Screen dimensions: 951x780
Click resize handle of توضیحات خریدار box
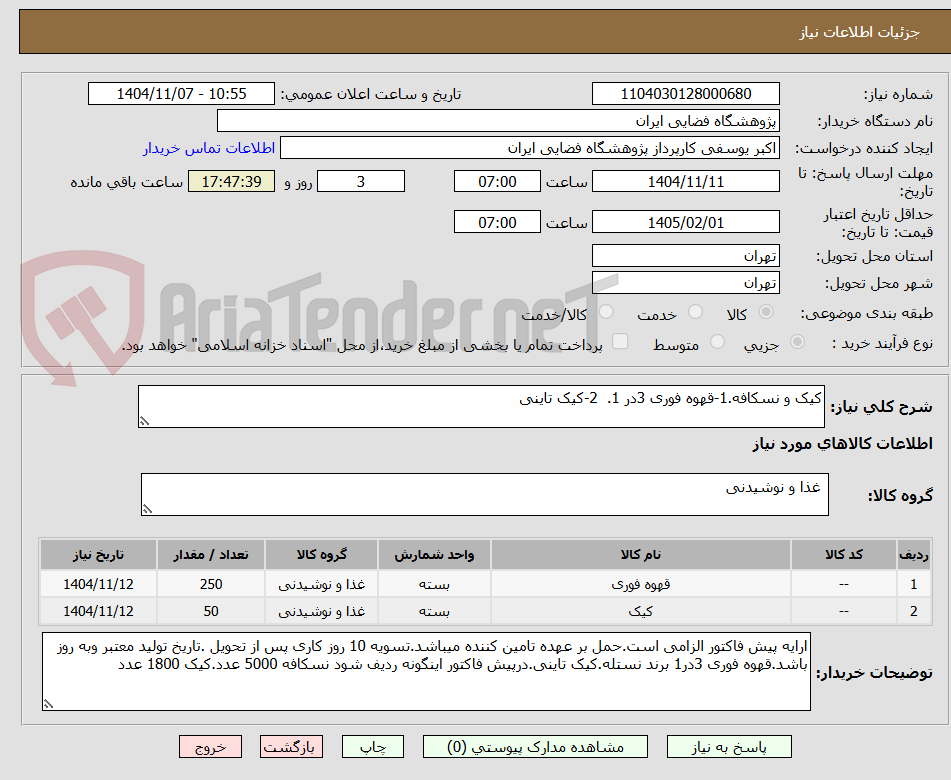[x=49, y=704]
